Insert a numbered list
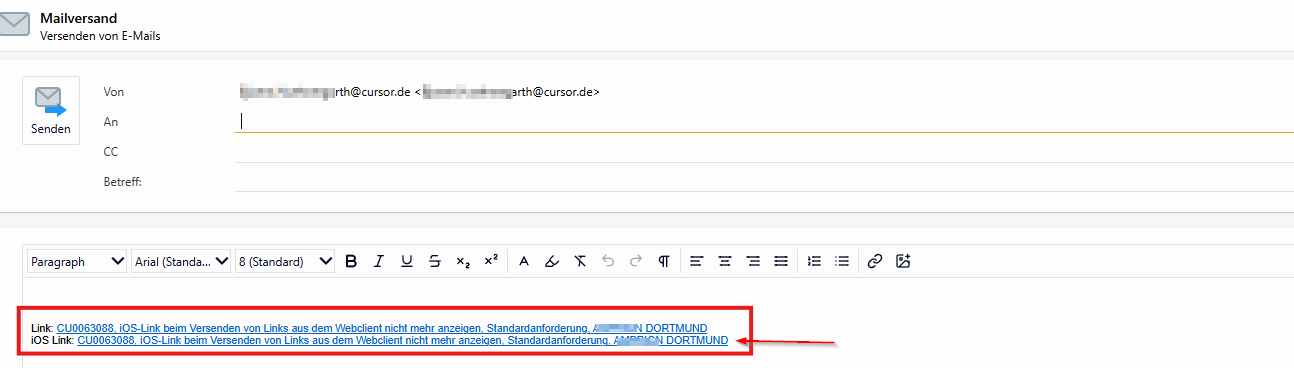 (814, 261)
